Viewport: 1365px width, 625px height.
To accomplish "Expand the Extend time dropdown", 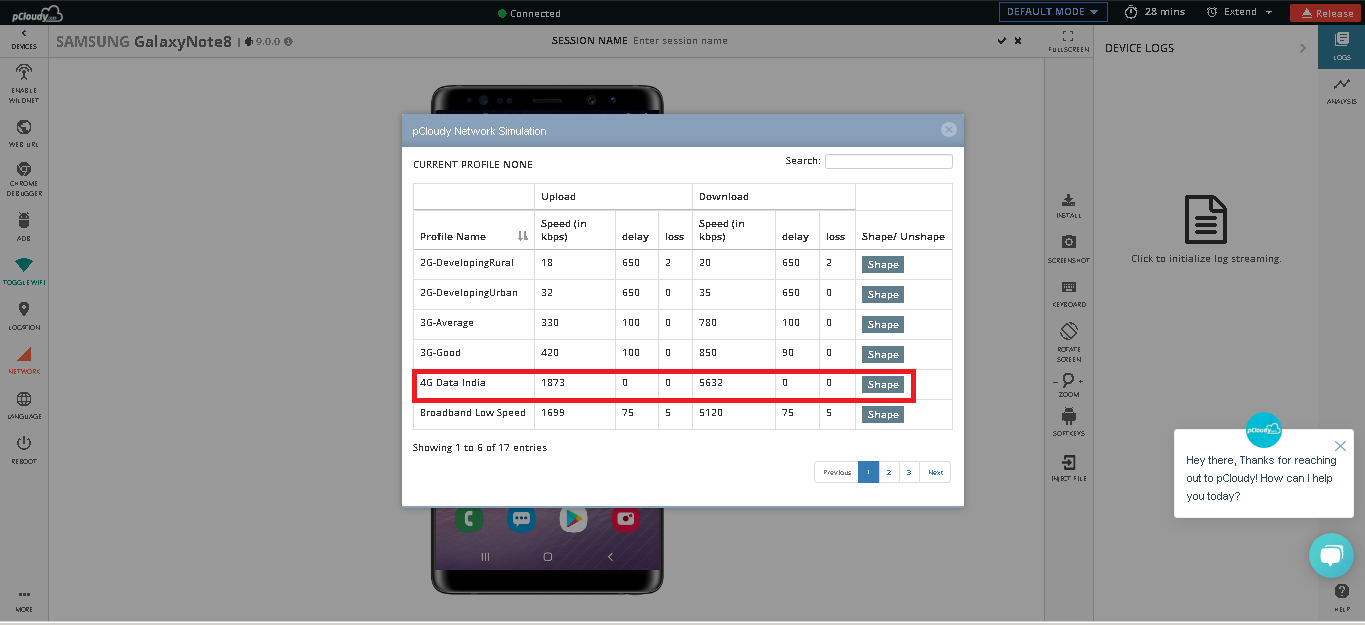I will pyautogui.click(x=1241, y=12).
